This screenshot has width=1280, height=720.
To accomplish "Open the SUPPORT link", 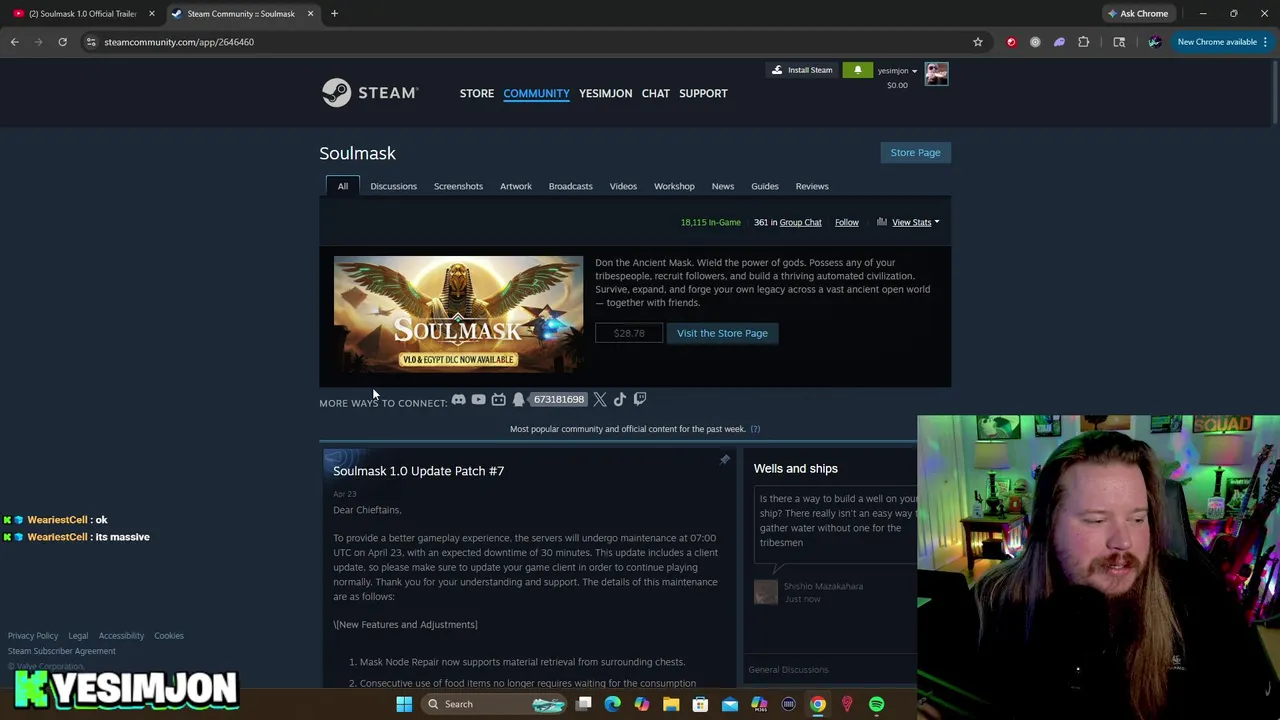I will tap(703, 93).
